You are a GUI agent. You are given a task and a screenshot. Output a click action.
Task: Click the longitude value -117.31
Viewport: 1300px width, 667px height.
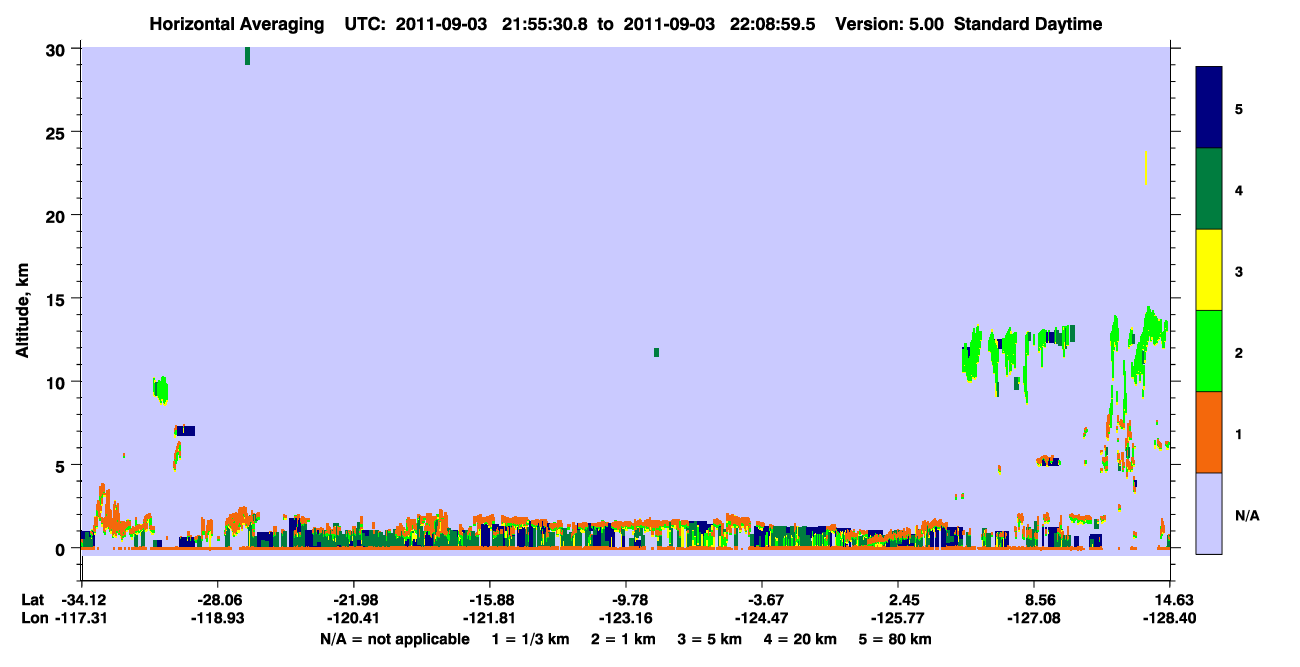click(82, 618)
